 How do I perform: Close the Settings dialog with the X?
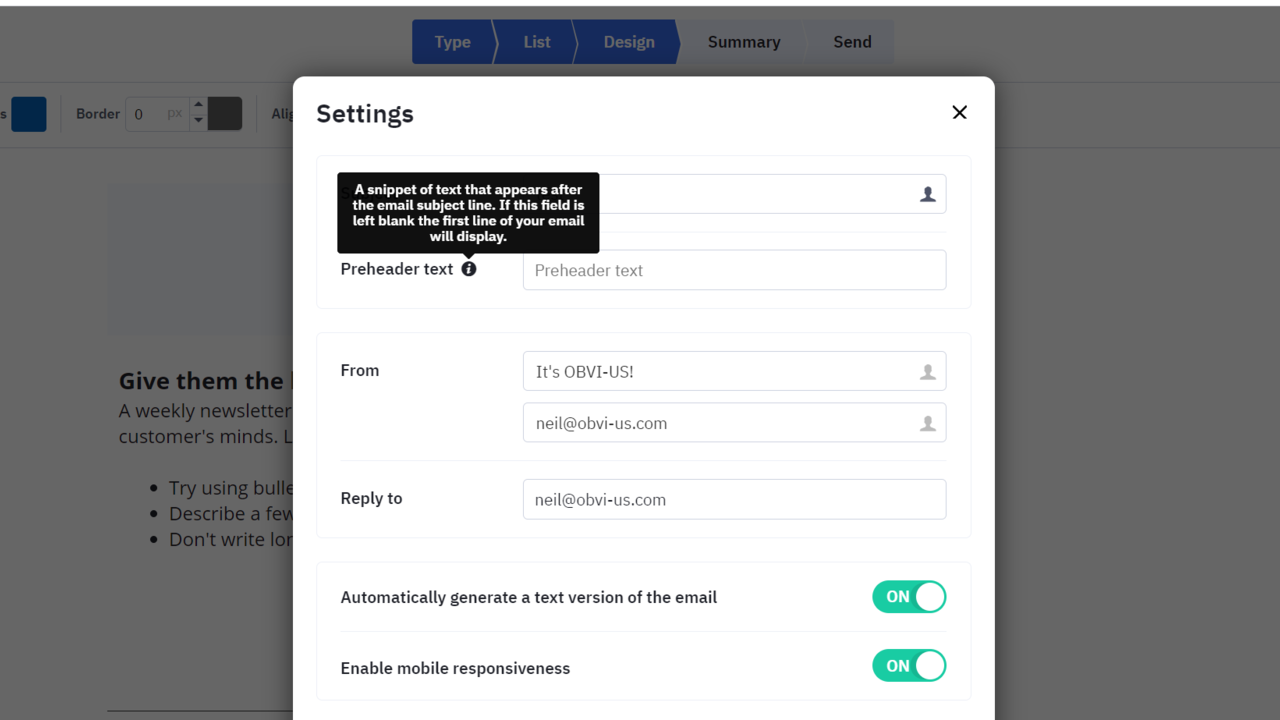960,113
